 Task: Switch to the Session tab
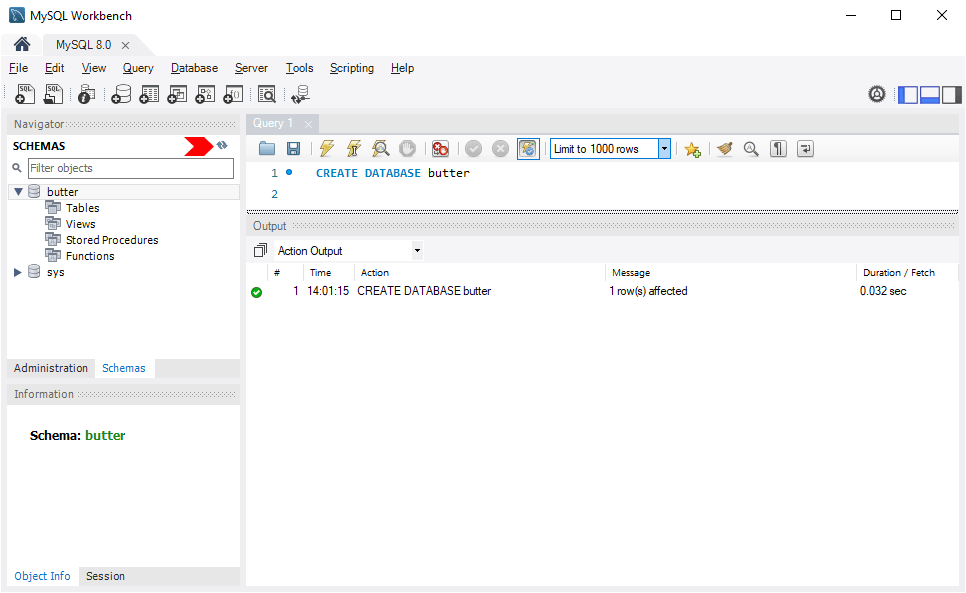pyautogui.click(x=105, y=576)
